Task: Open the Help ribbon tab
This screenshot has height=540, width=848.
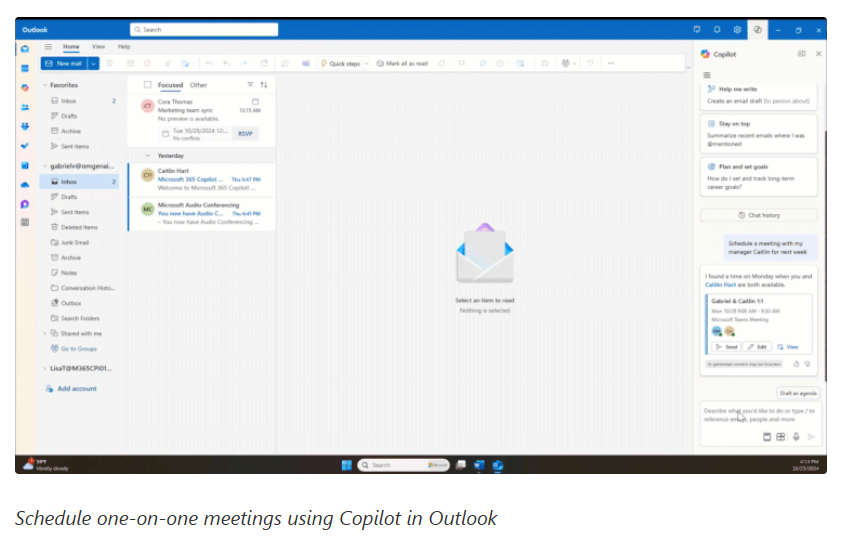Action: (124, 47)
